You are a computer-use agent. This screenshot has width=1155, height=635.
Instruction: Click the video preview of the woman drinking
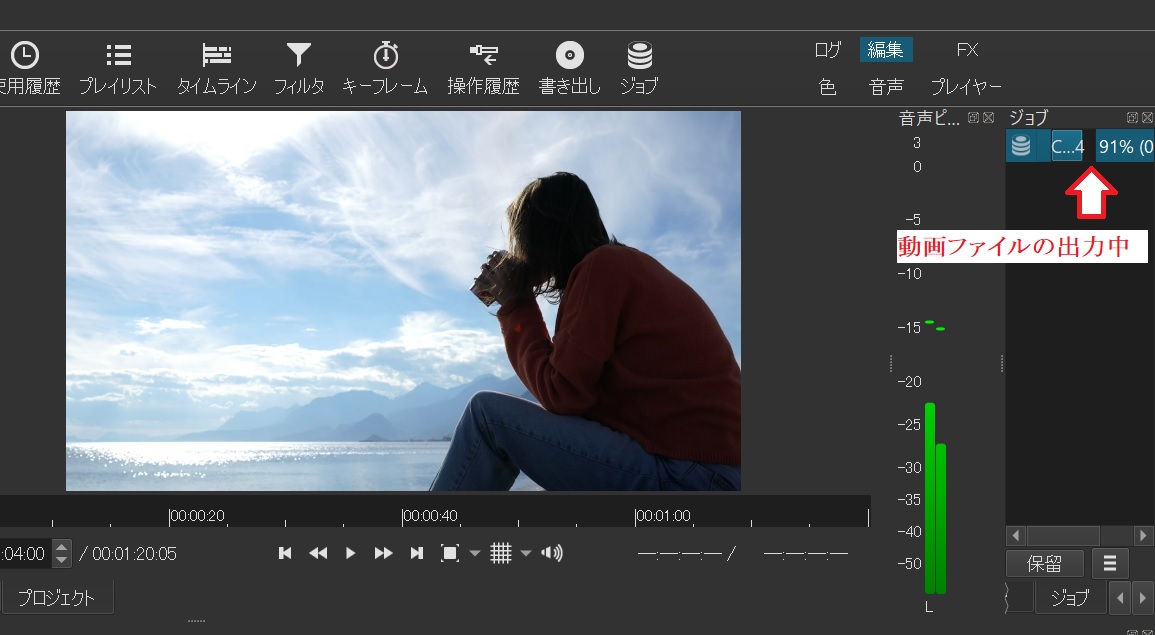pos(403,301)
